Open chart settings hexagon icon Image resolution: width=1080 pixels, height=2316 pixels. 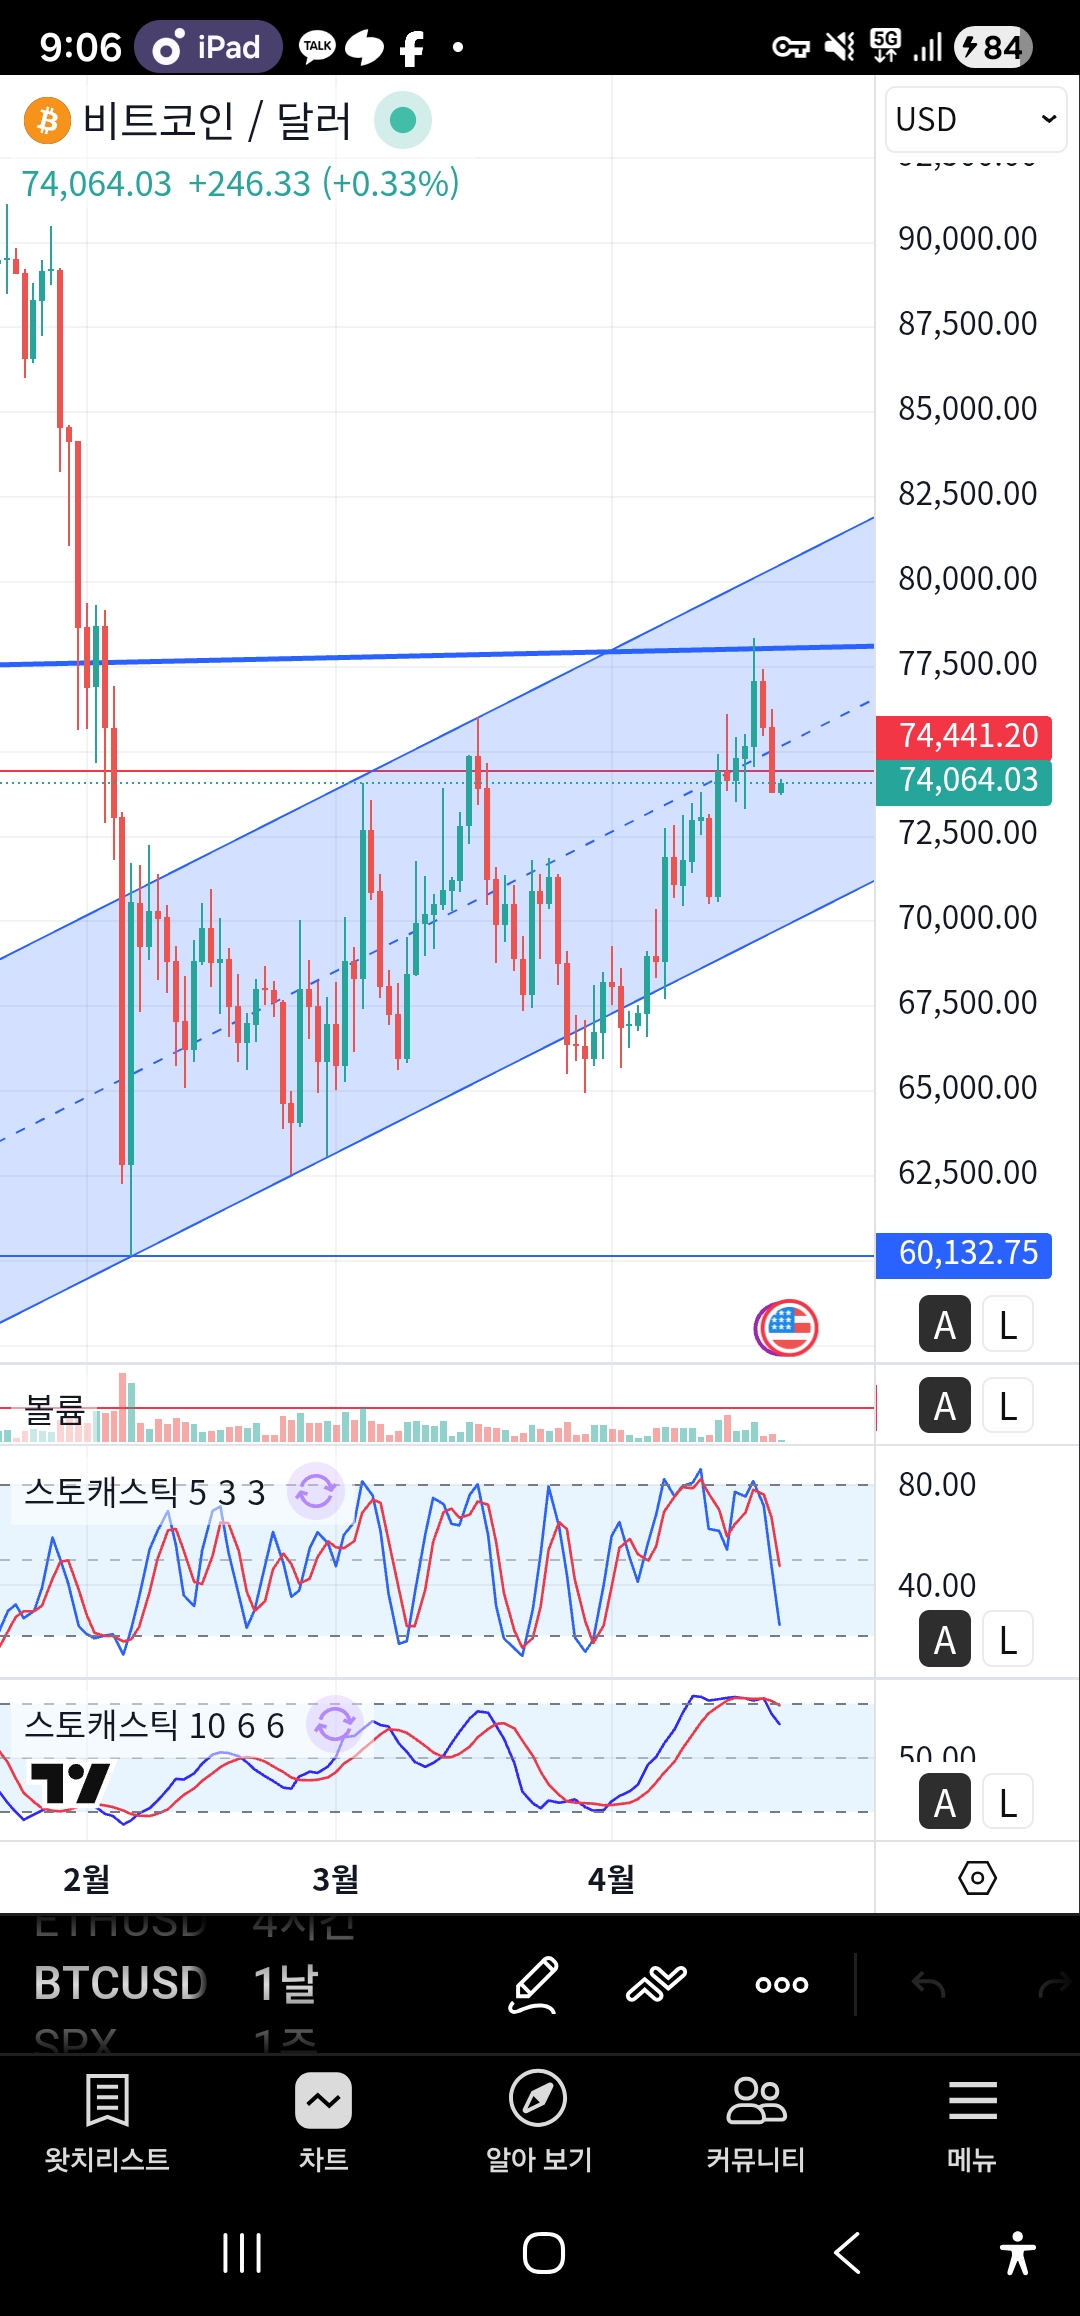point(977,1878)
